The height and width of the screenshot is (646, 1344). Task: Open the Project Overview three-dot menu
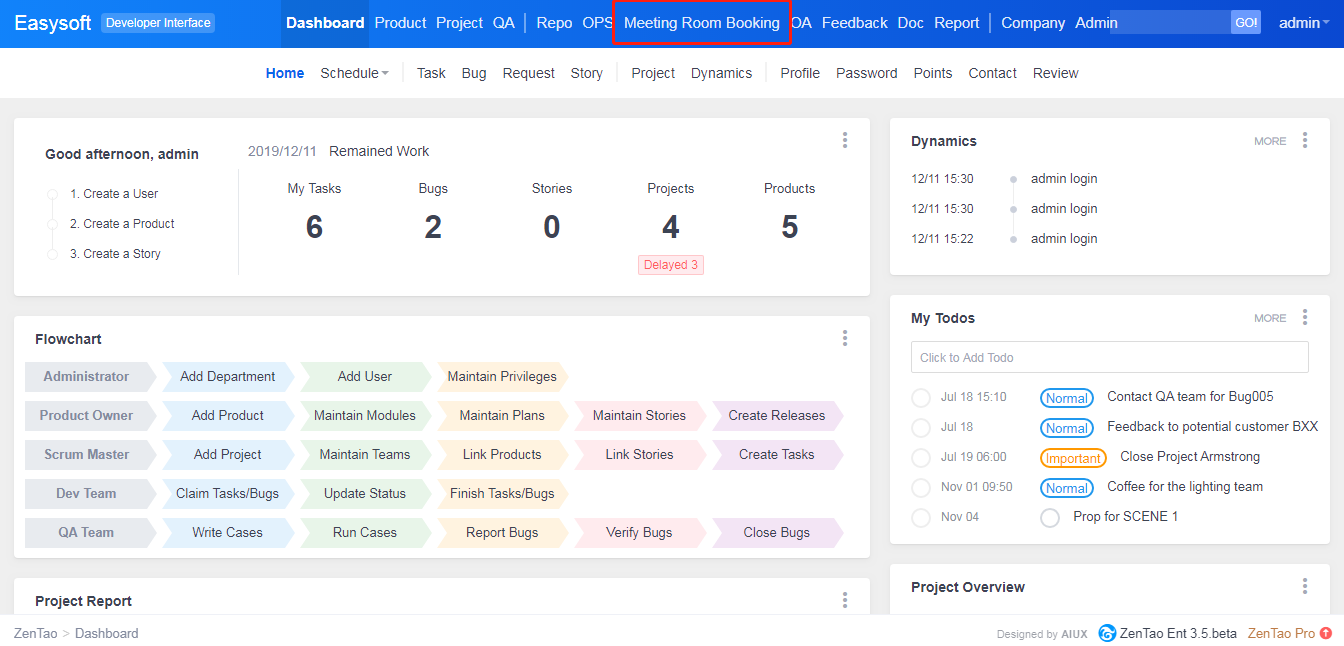pyautogui.click(x=1304, y=587)
